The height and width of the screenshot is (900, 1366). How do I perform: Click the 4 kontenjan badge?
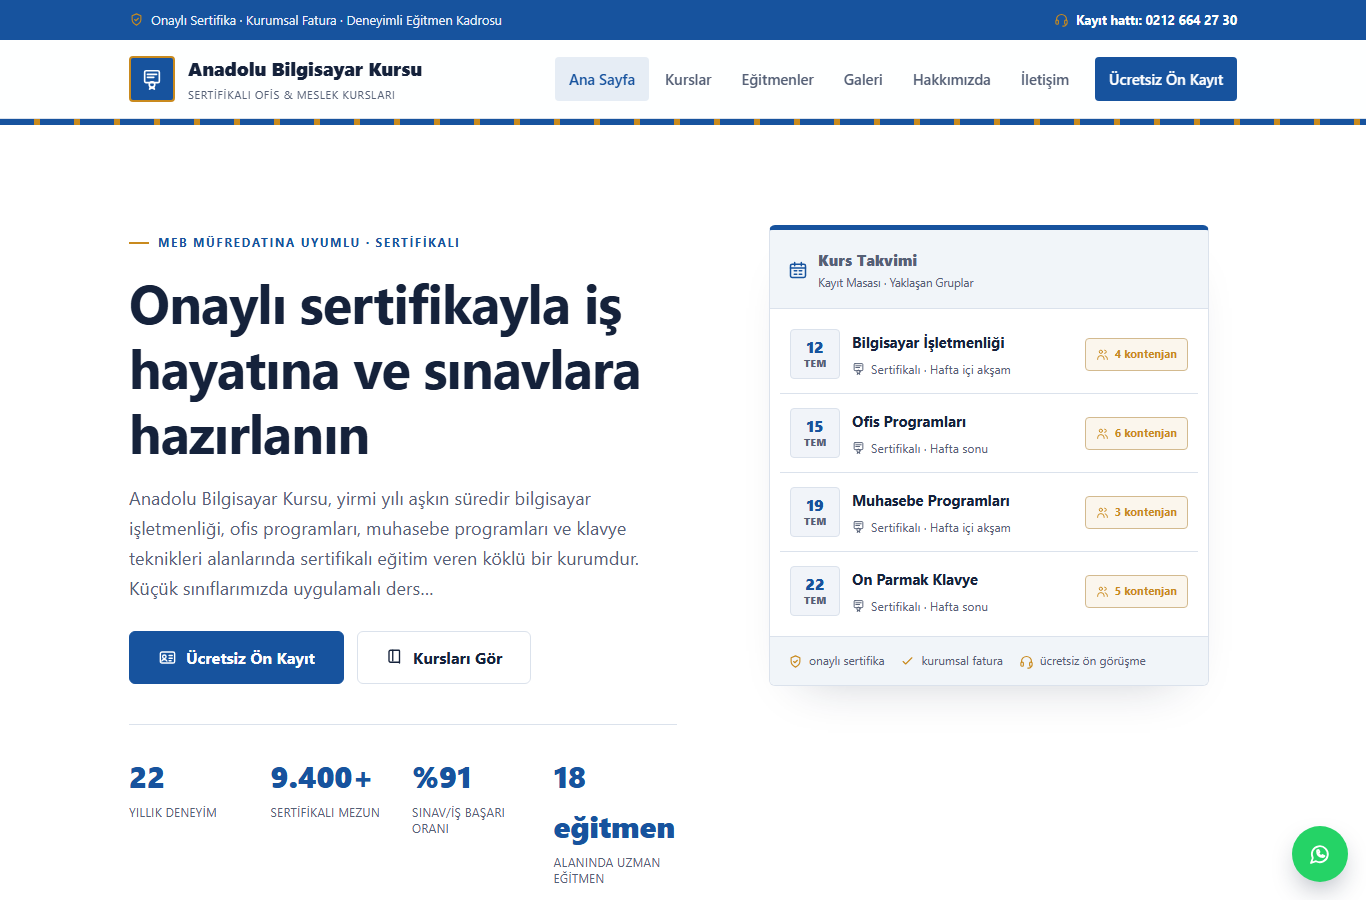click(1136, 354)
